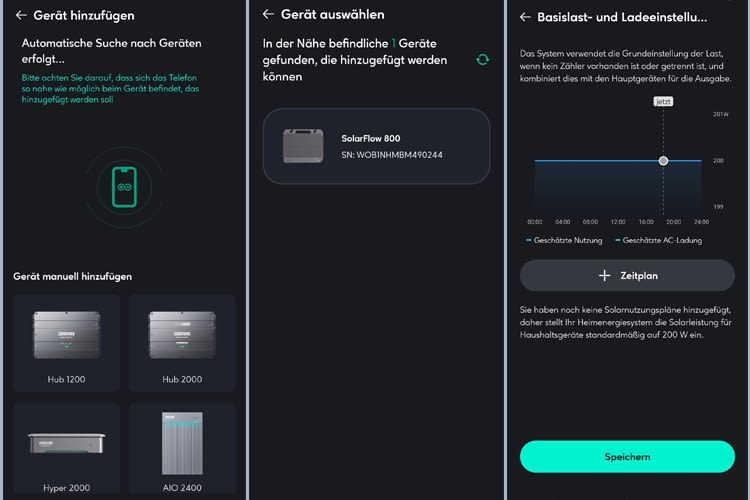Tap the phone scanning icon
Screen dimensions: 750x500
pyautogui.click(x=124, y=187)
